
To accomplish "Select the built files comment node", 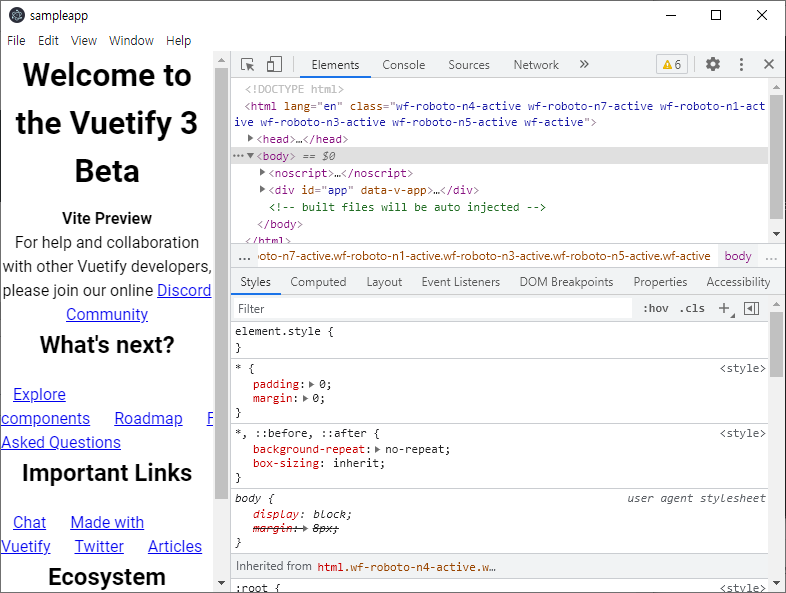I will [407, 207].
